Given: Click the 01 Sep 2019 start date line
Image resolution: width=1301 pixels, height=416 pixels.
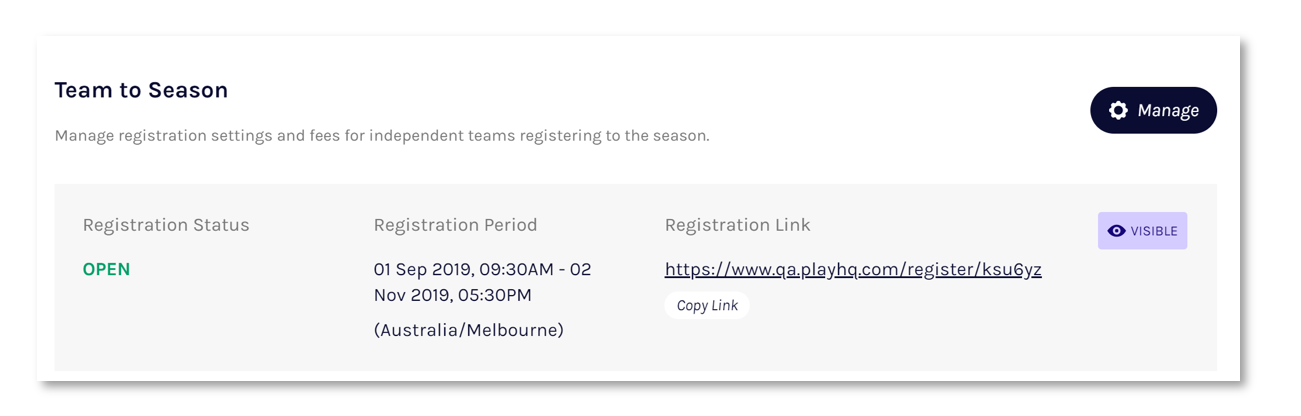Looking at the screenshot, I should (x=482, y=270).
